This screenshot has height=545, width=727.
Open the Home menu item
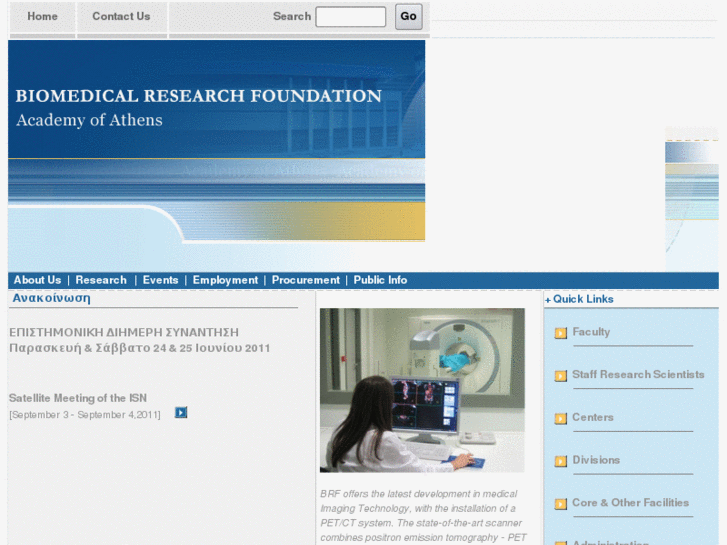pos(42,16)
